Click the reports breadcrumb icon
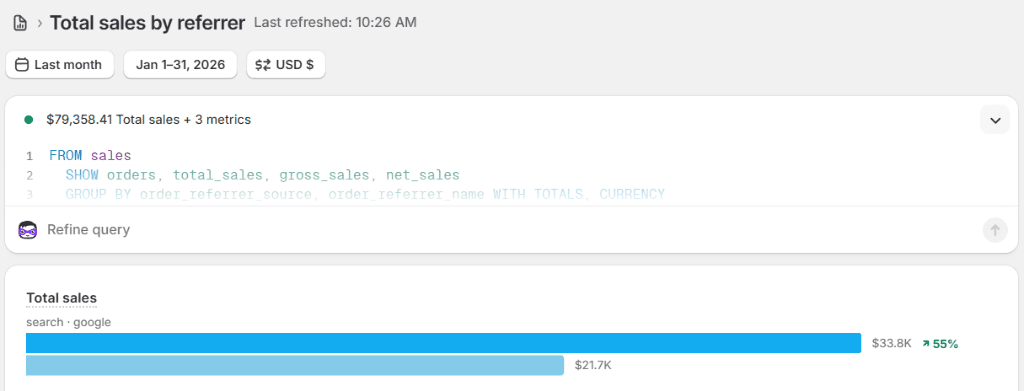1024x391 pixels. (x=20, y=23)
